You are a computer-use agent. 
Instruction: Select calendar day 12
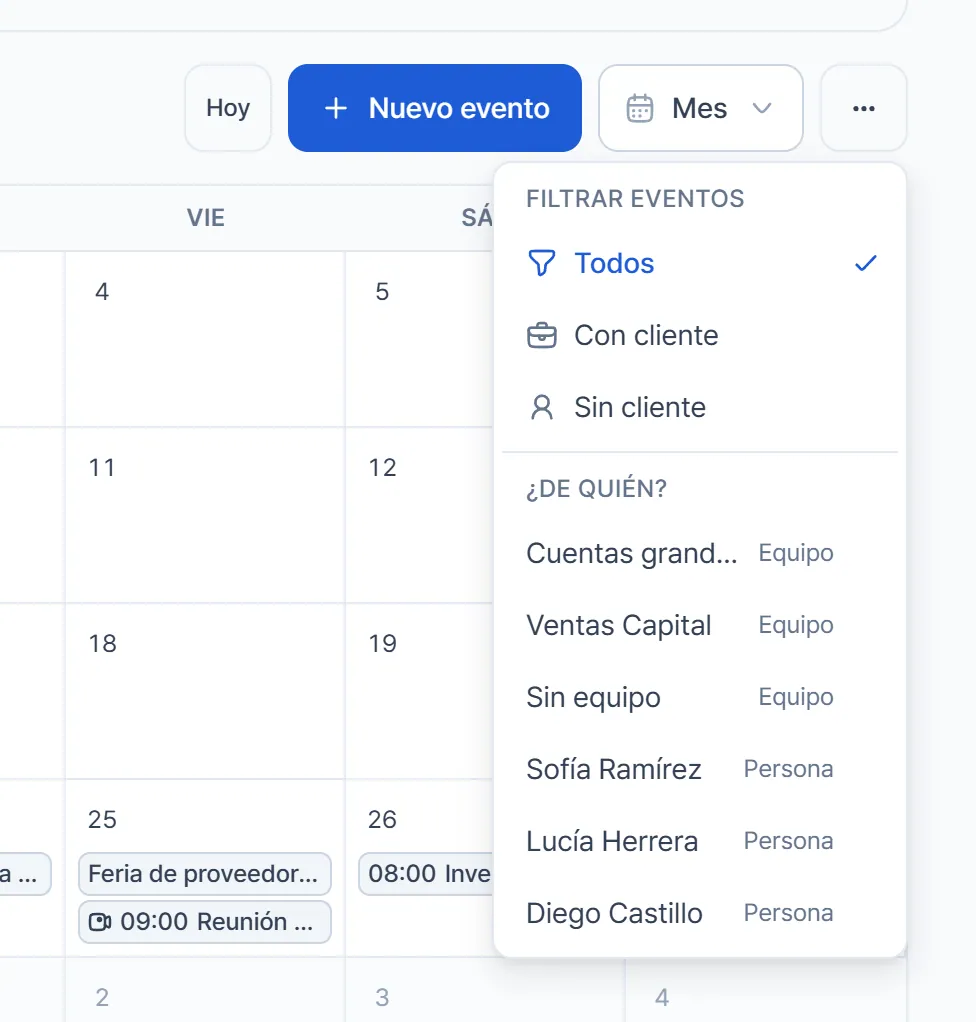[x=382, y=467]
